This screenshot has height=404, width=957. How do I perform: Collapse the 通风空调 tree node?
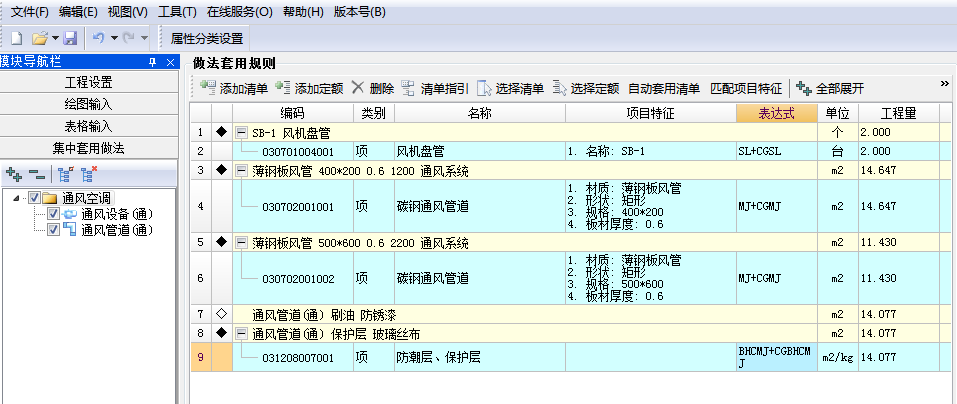16,198
